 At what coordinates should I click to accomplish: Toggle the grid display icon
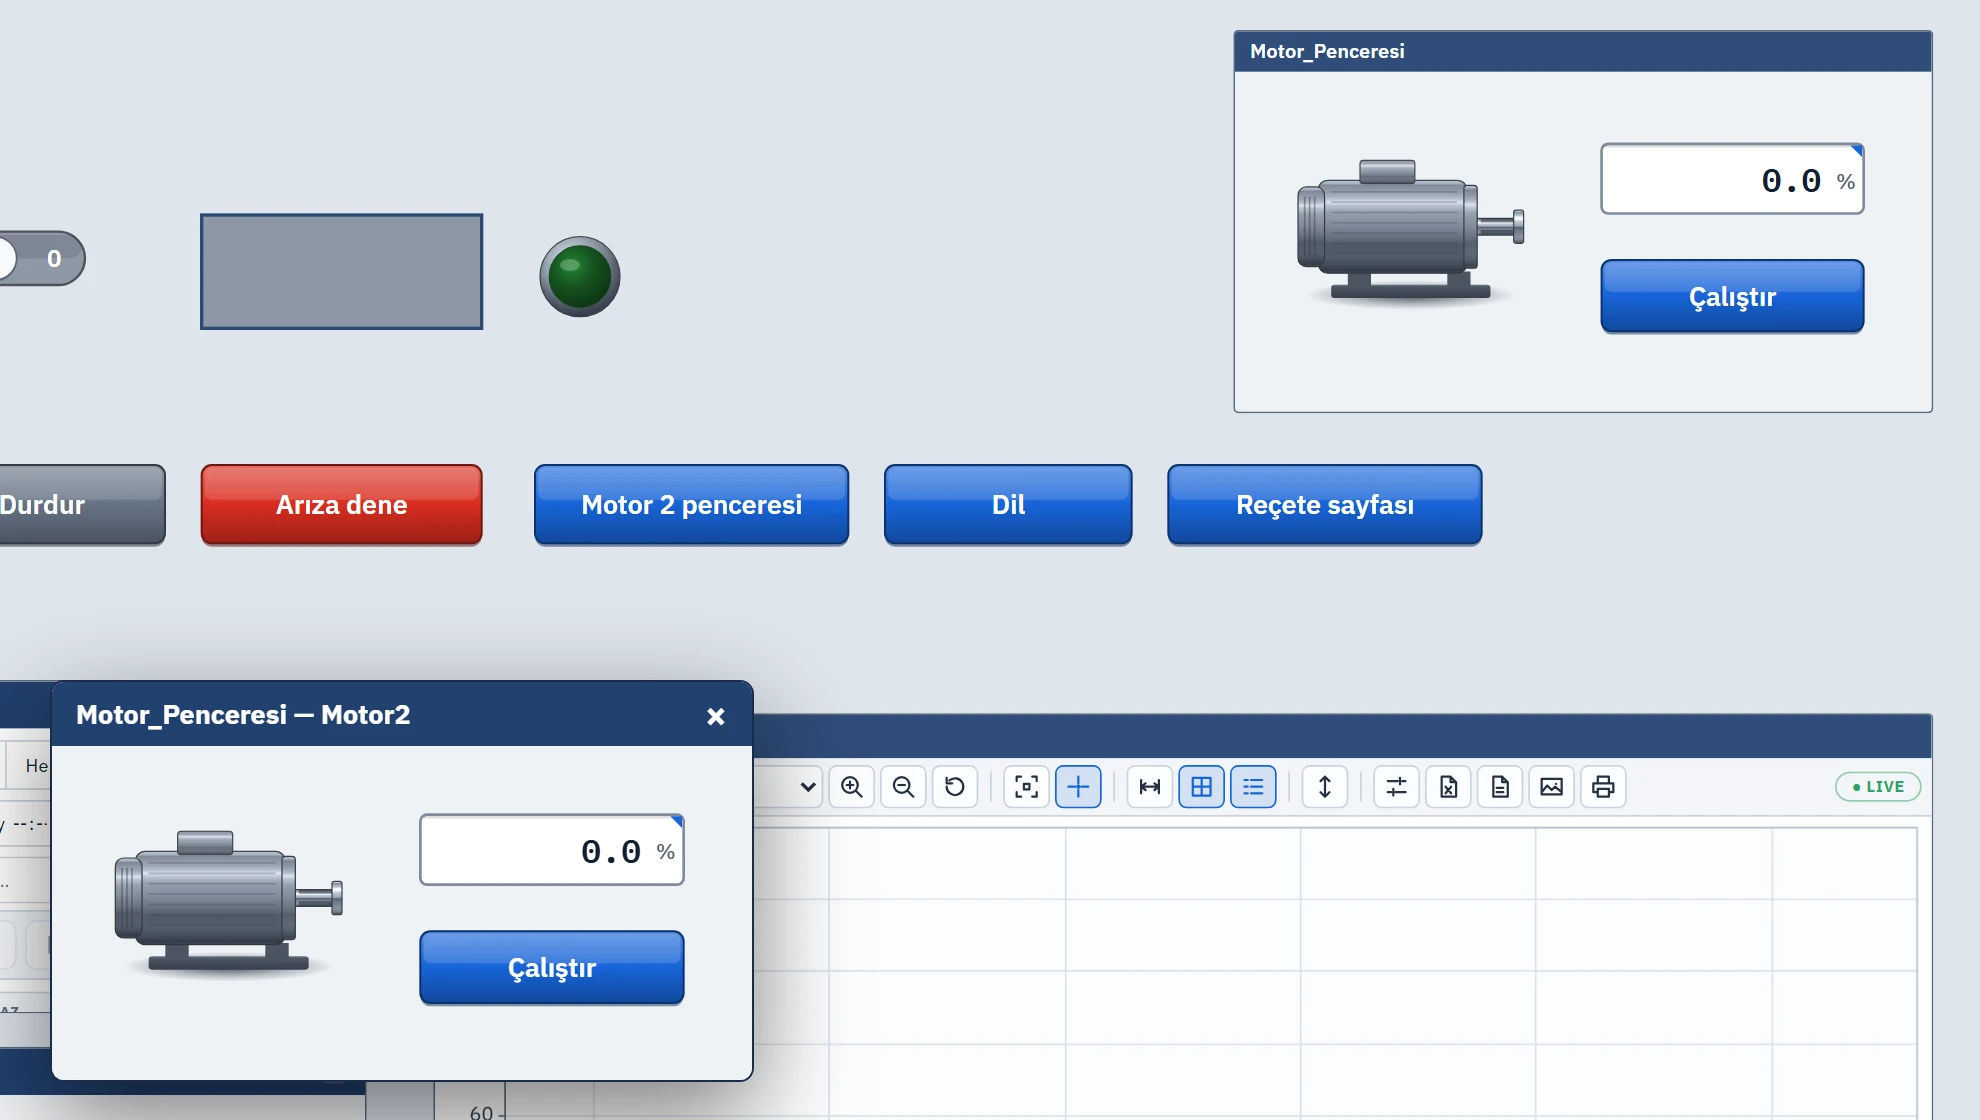point(1202,787)
